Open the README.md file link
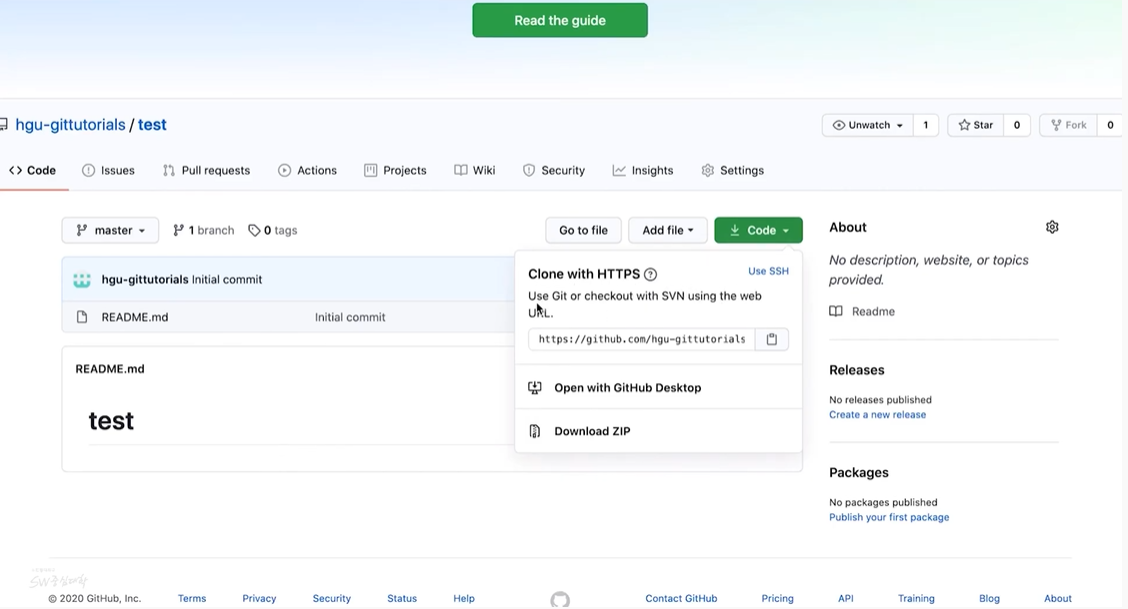Screen dimensions: 1128x609 coord(135,317)
